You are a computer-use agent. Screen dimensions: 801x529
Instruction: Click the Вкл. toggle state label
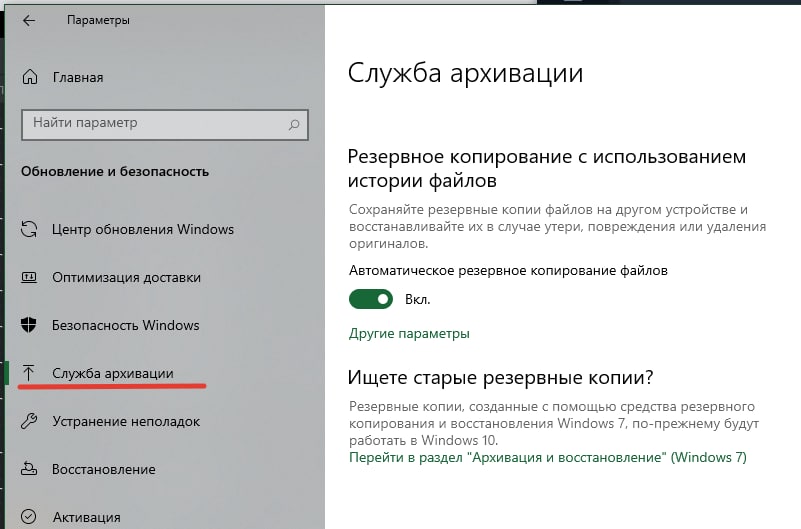tap(417, 300)
